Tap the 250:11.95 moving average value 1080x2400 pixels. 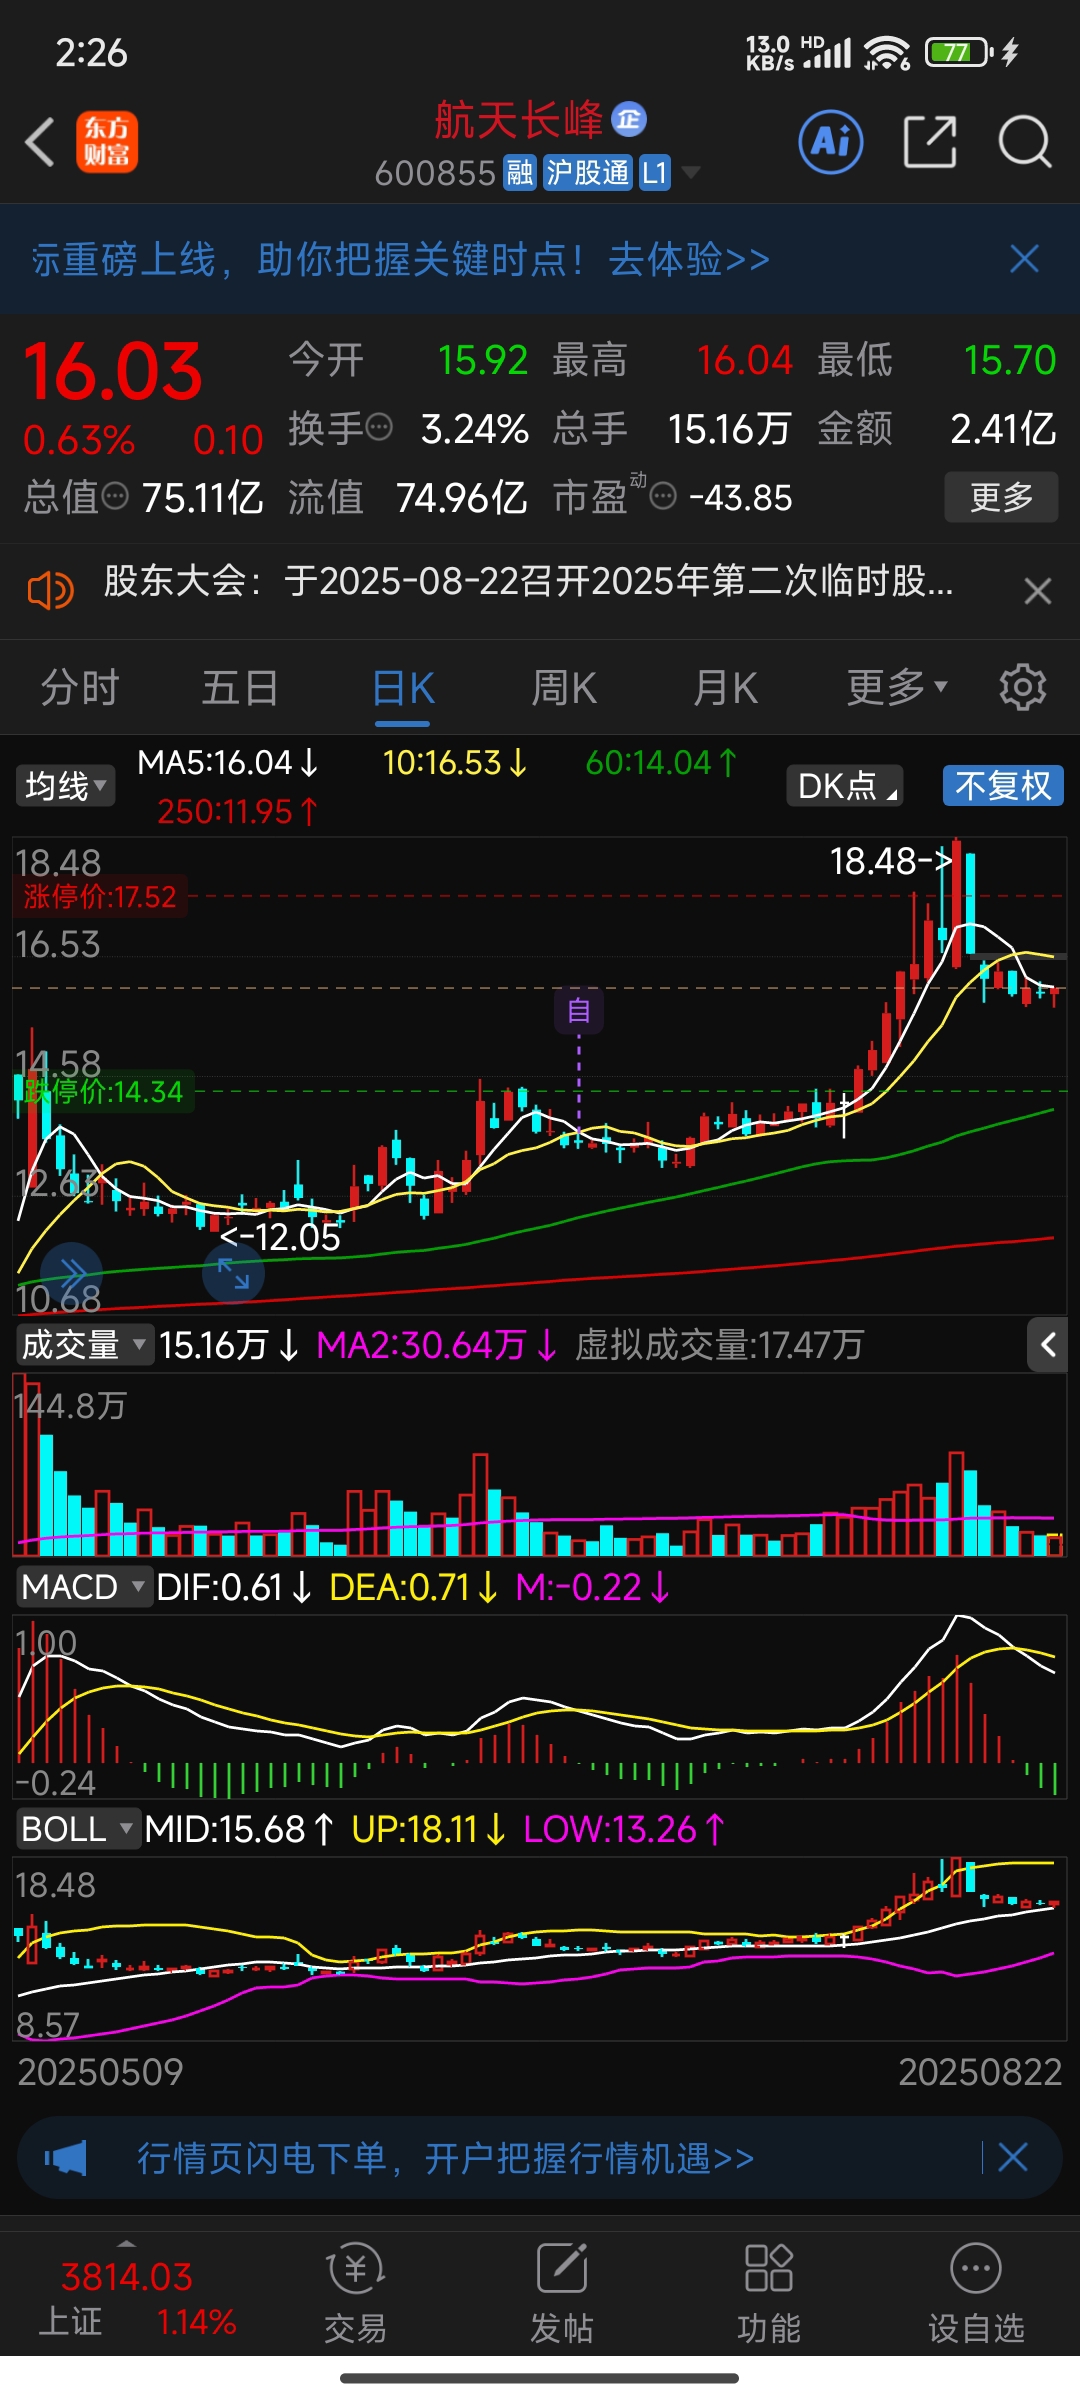coord(238,811)
